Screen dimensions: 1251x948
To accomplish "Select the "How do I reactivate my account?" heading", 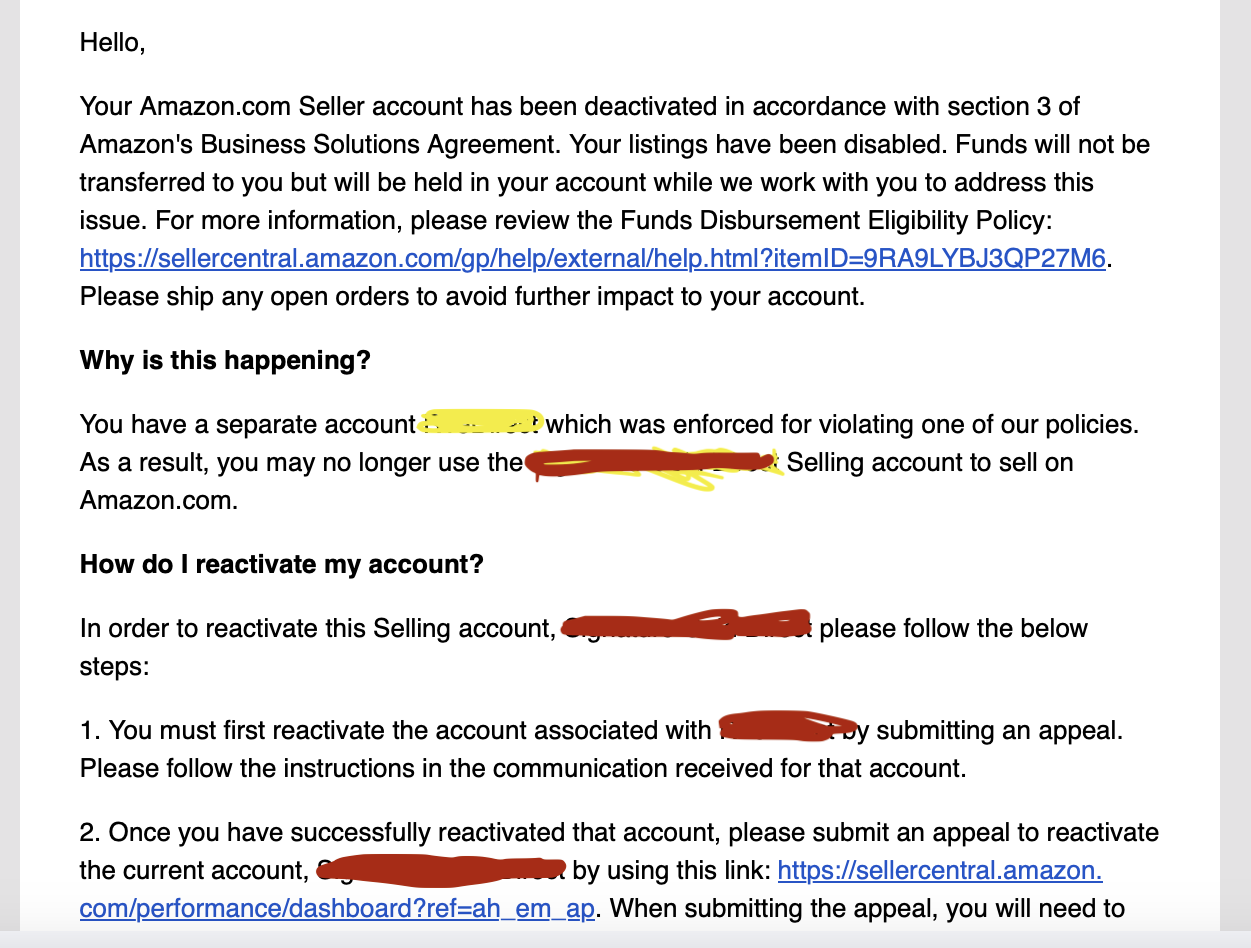I will [x=282, y=564].
